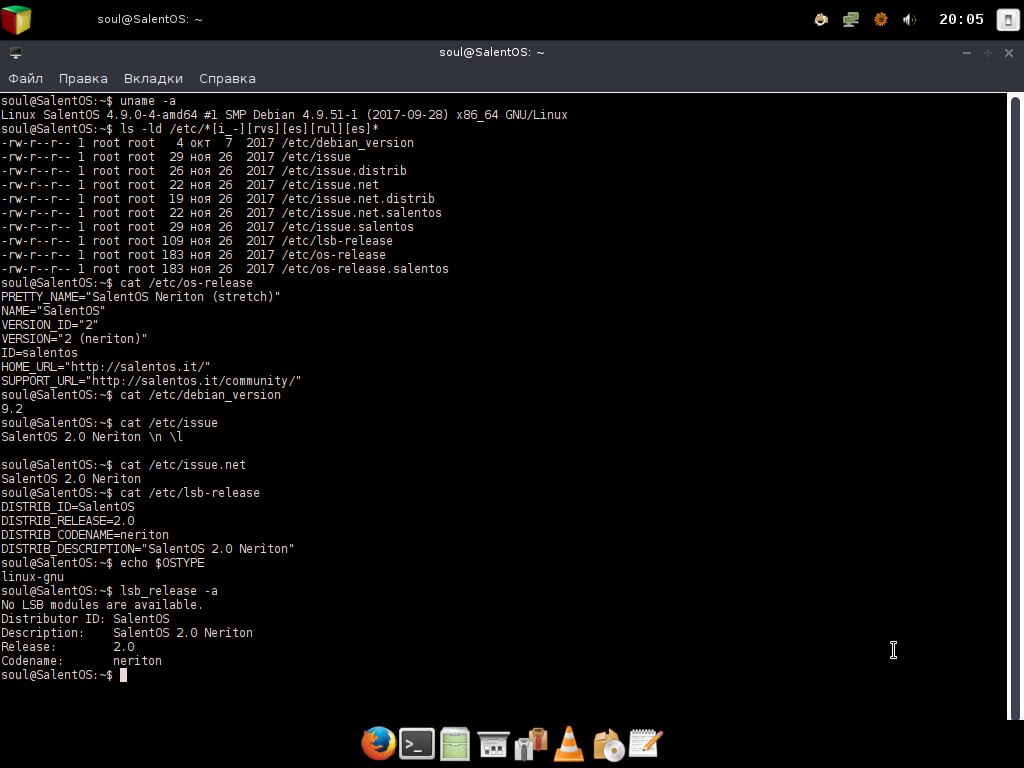Select soul@SalentOS task in the top panel
The height and width of the screenshot is (768, 1024).
[150, 20]
